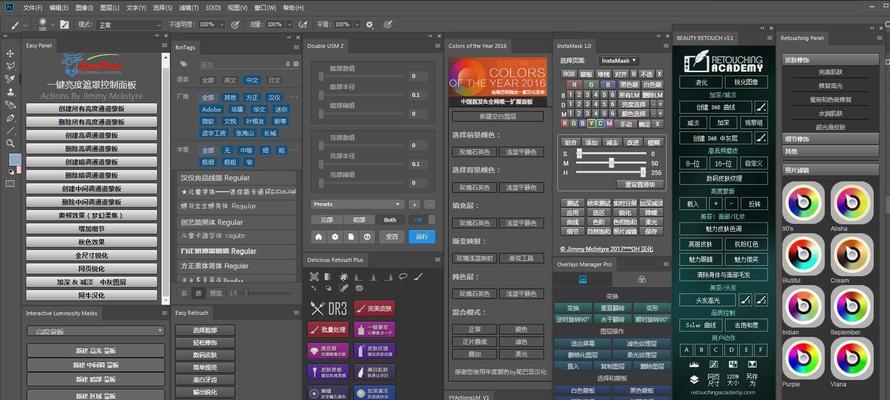Apply the Alisha photo filter icon

pos(853,203)
